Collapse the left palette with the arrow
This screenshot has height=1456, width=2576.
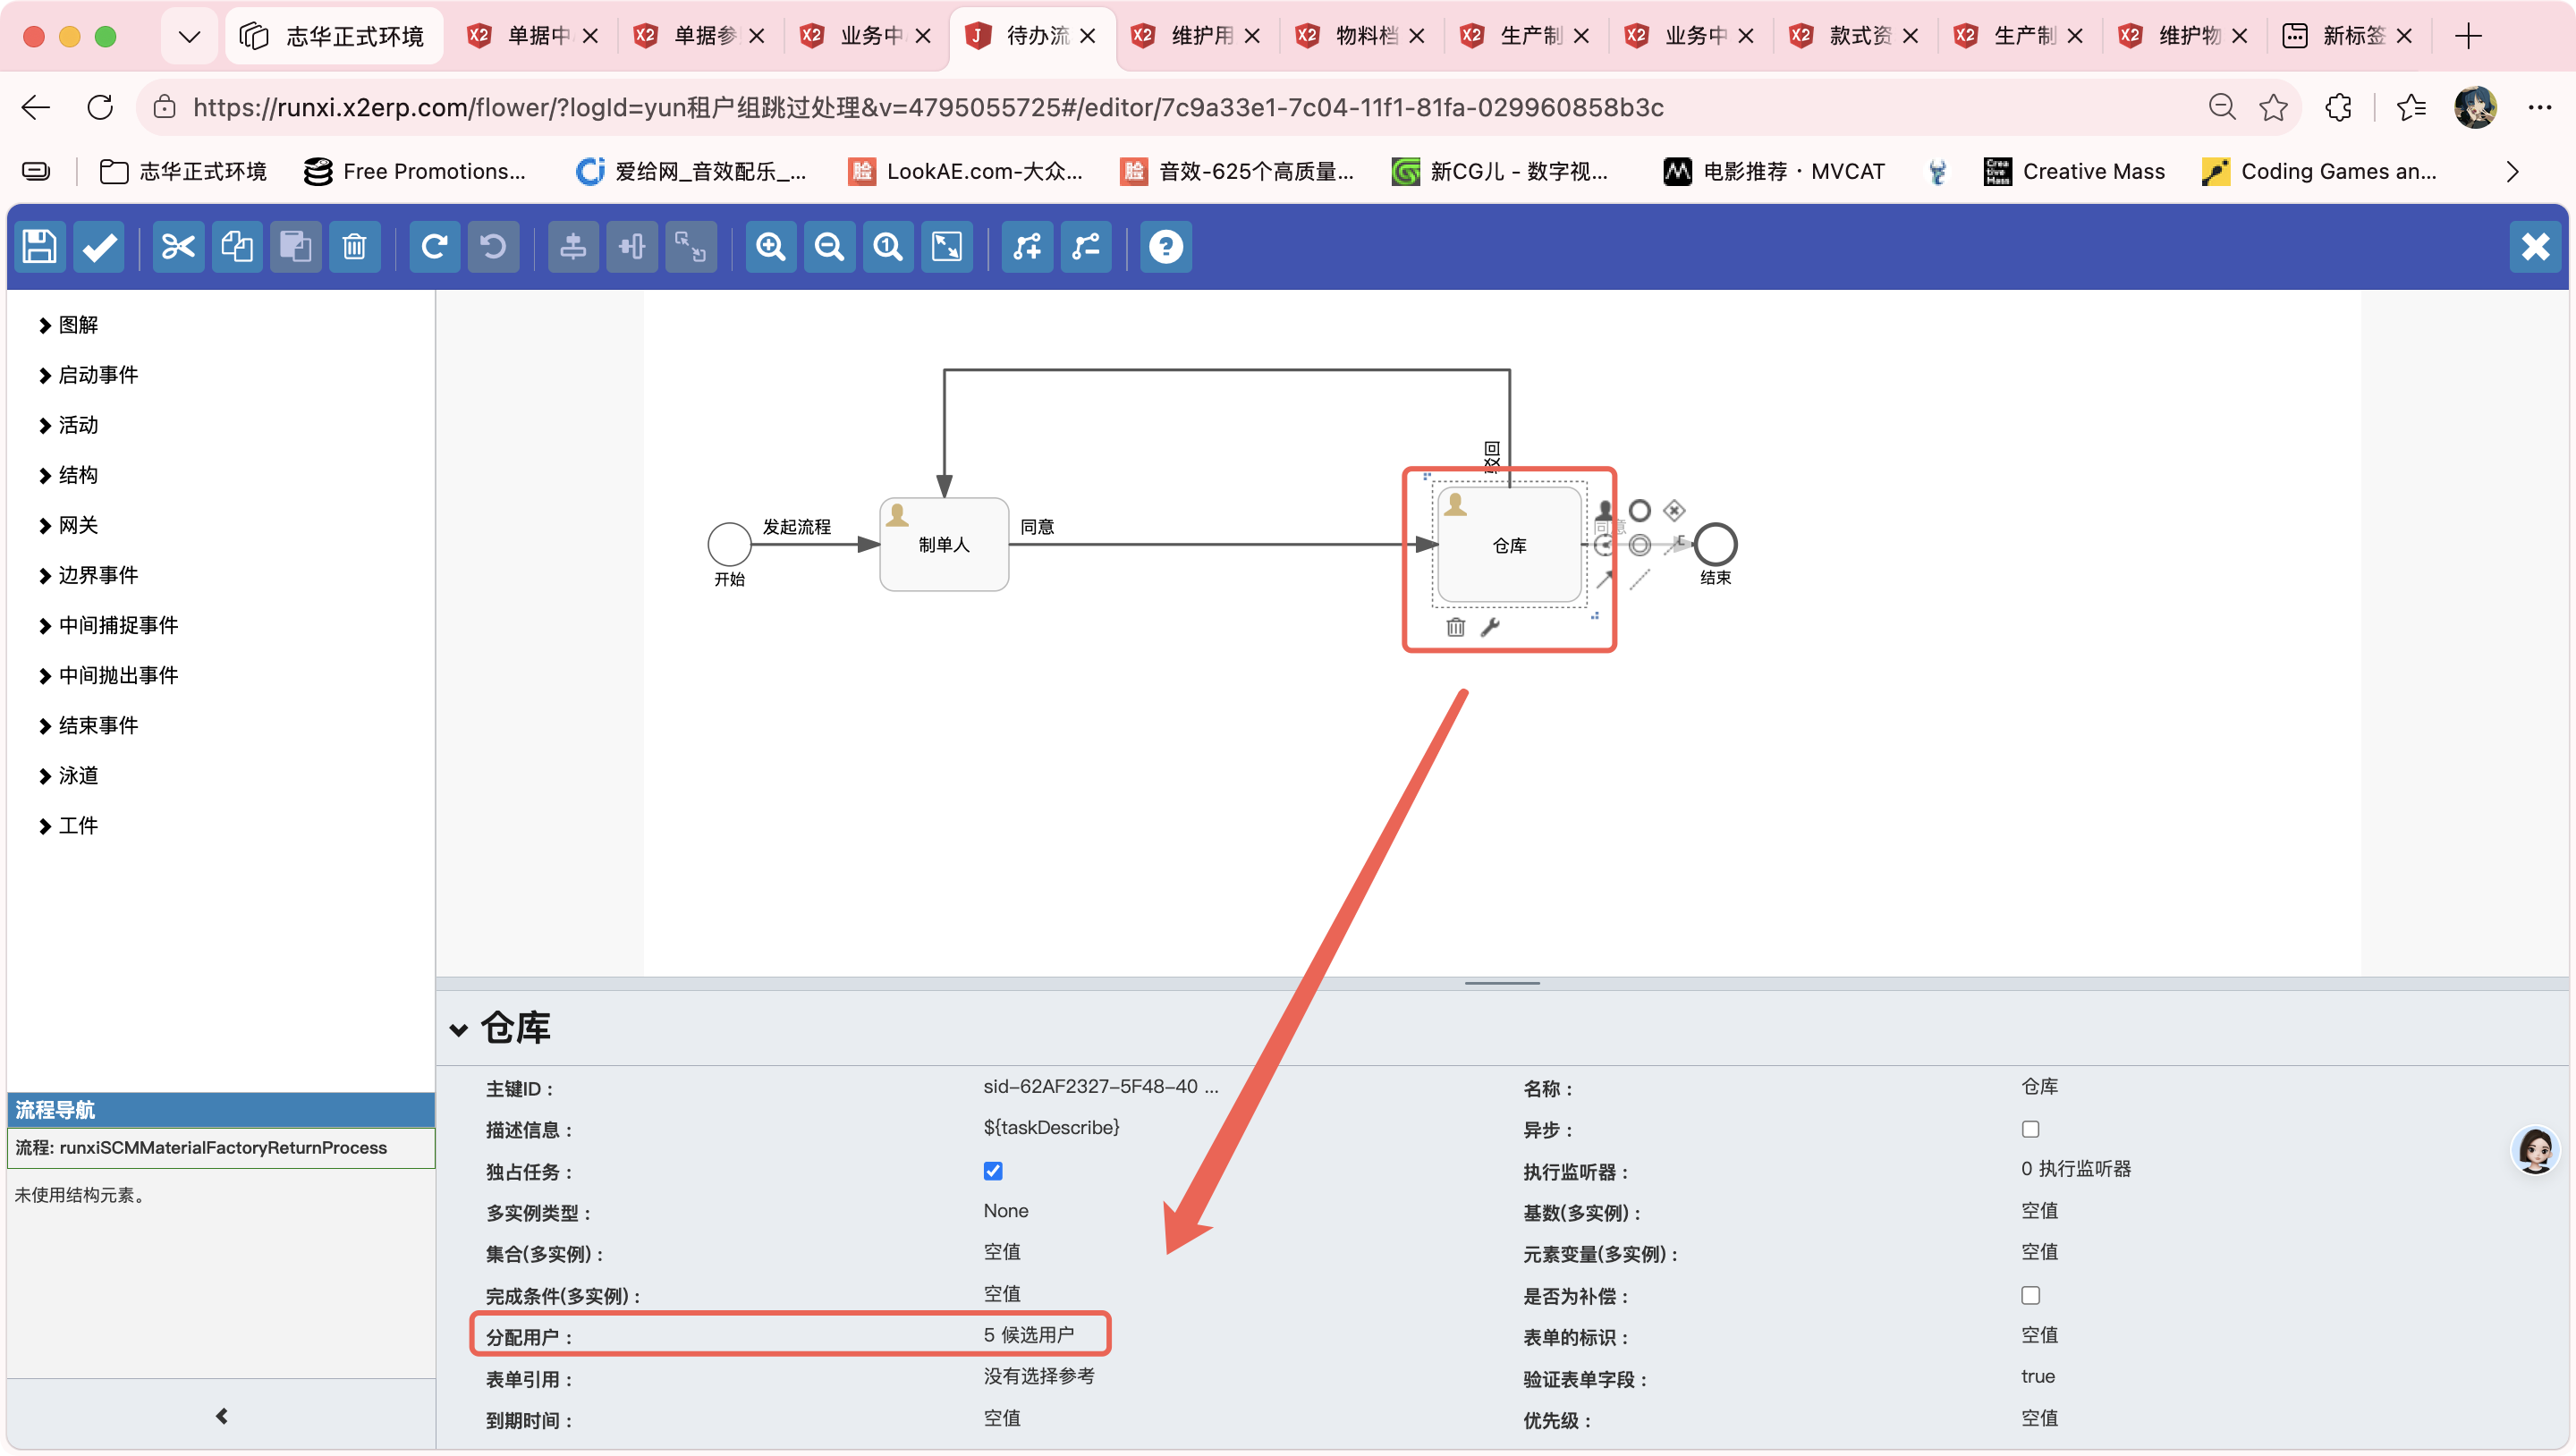[222, 1416]
